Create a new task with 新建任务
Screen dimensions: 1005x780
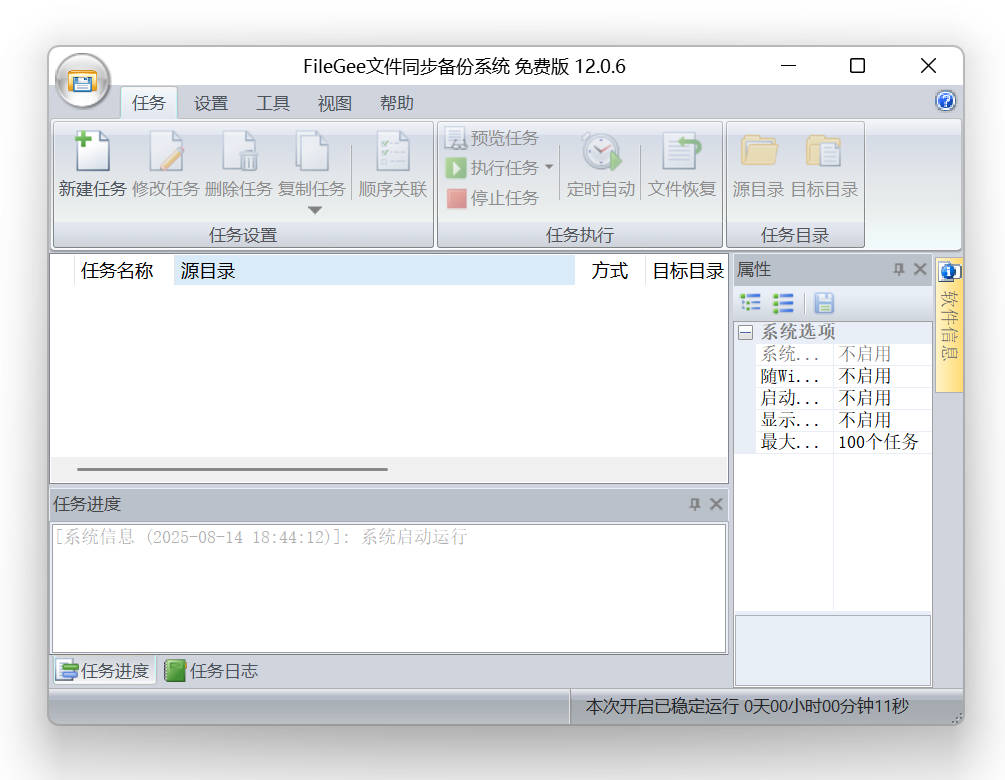pyautogui.click(x=92, y=164)
